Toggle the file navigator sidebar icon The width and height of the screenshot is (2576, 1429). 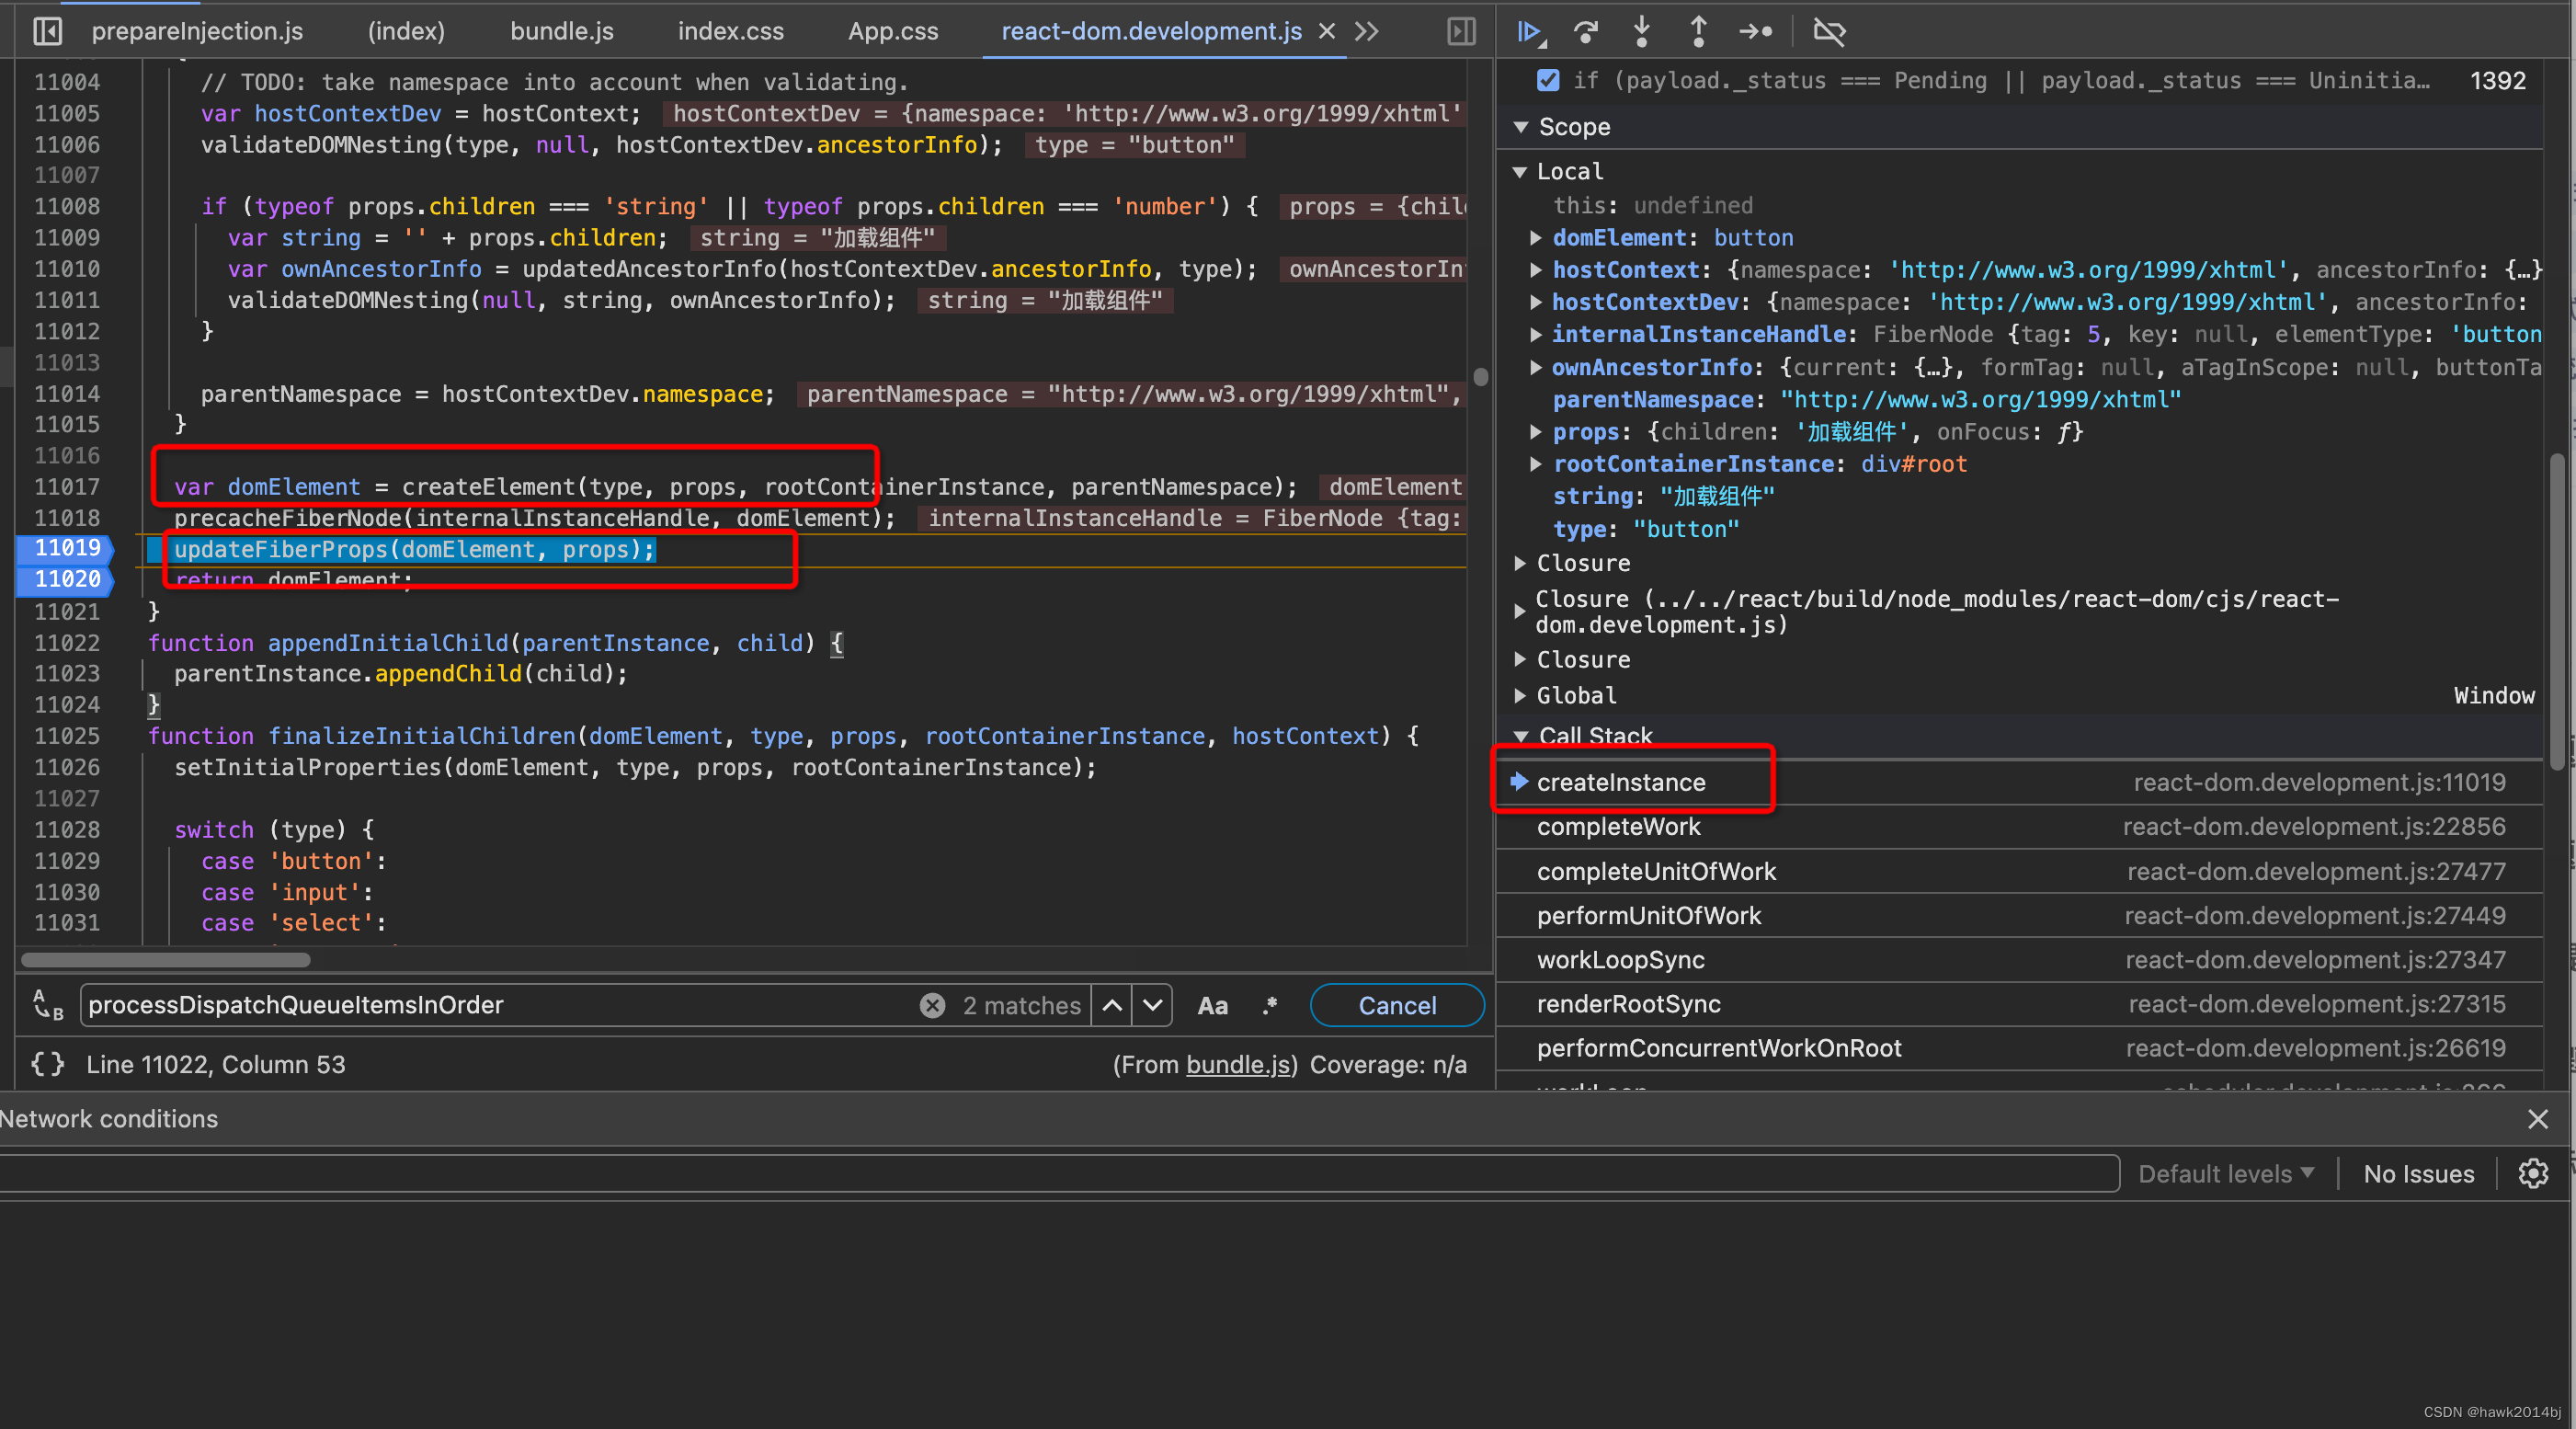coord(47,31)
